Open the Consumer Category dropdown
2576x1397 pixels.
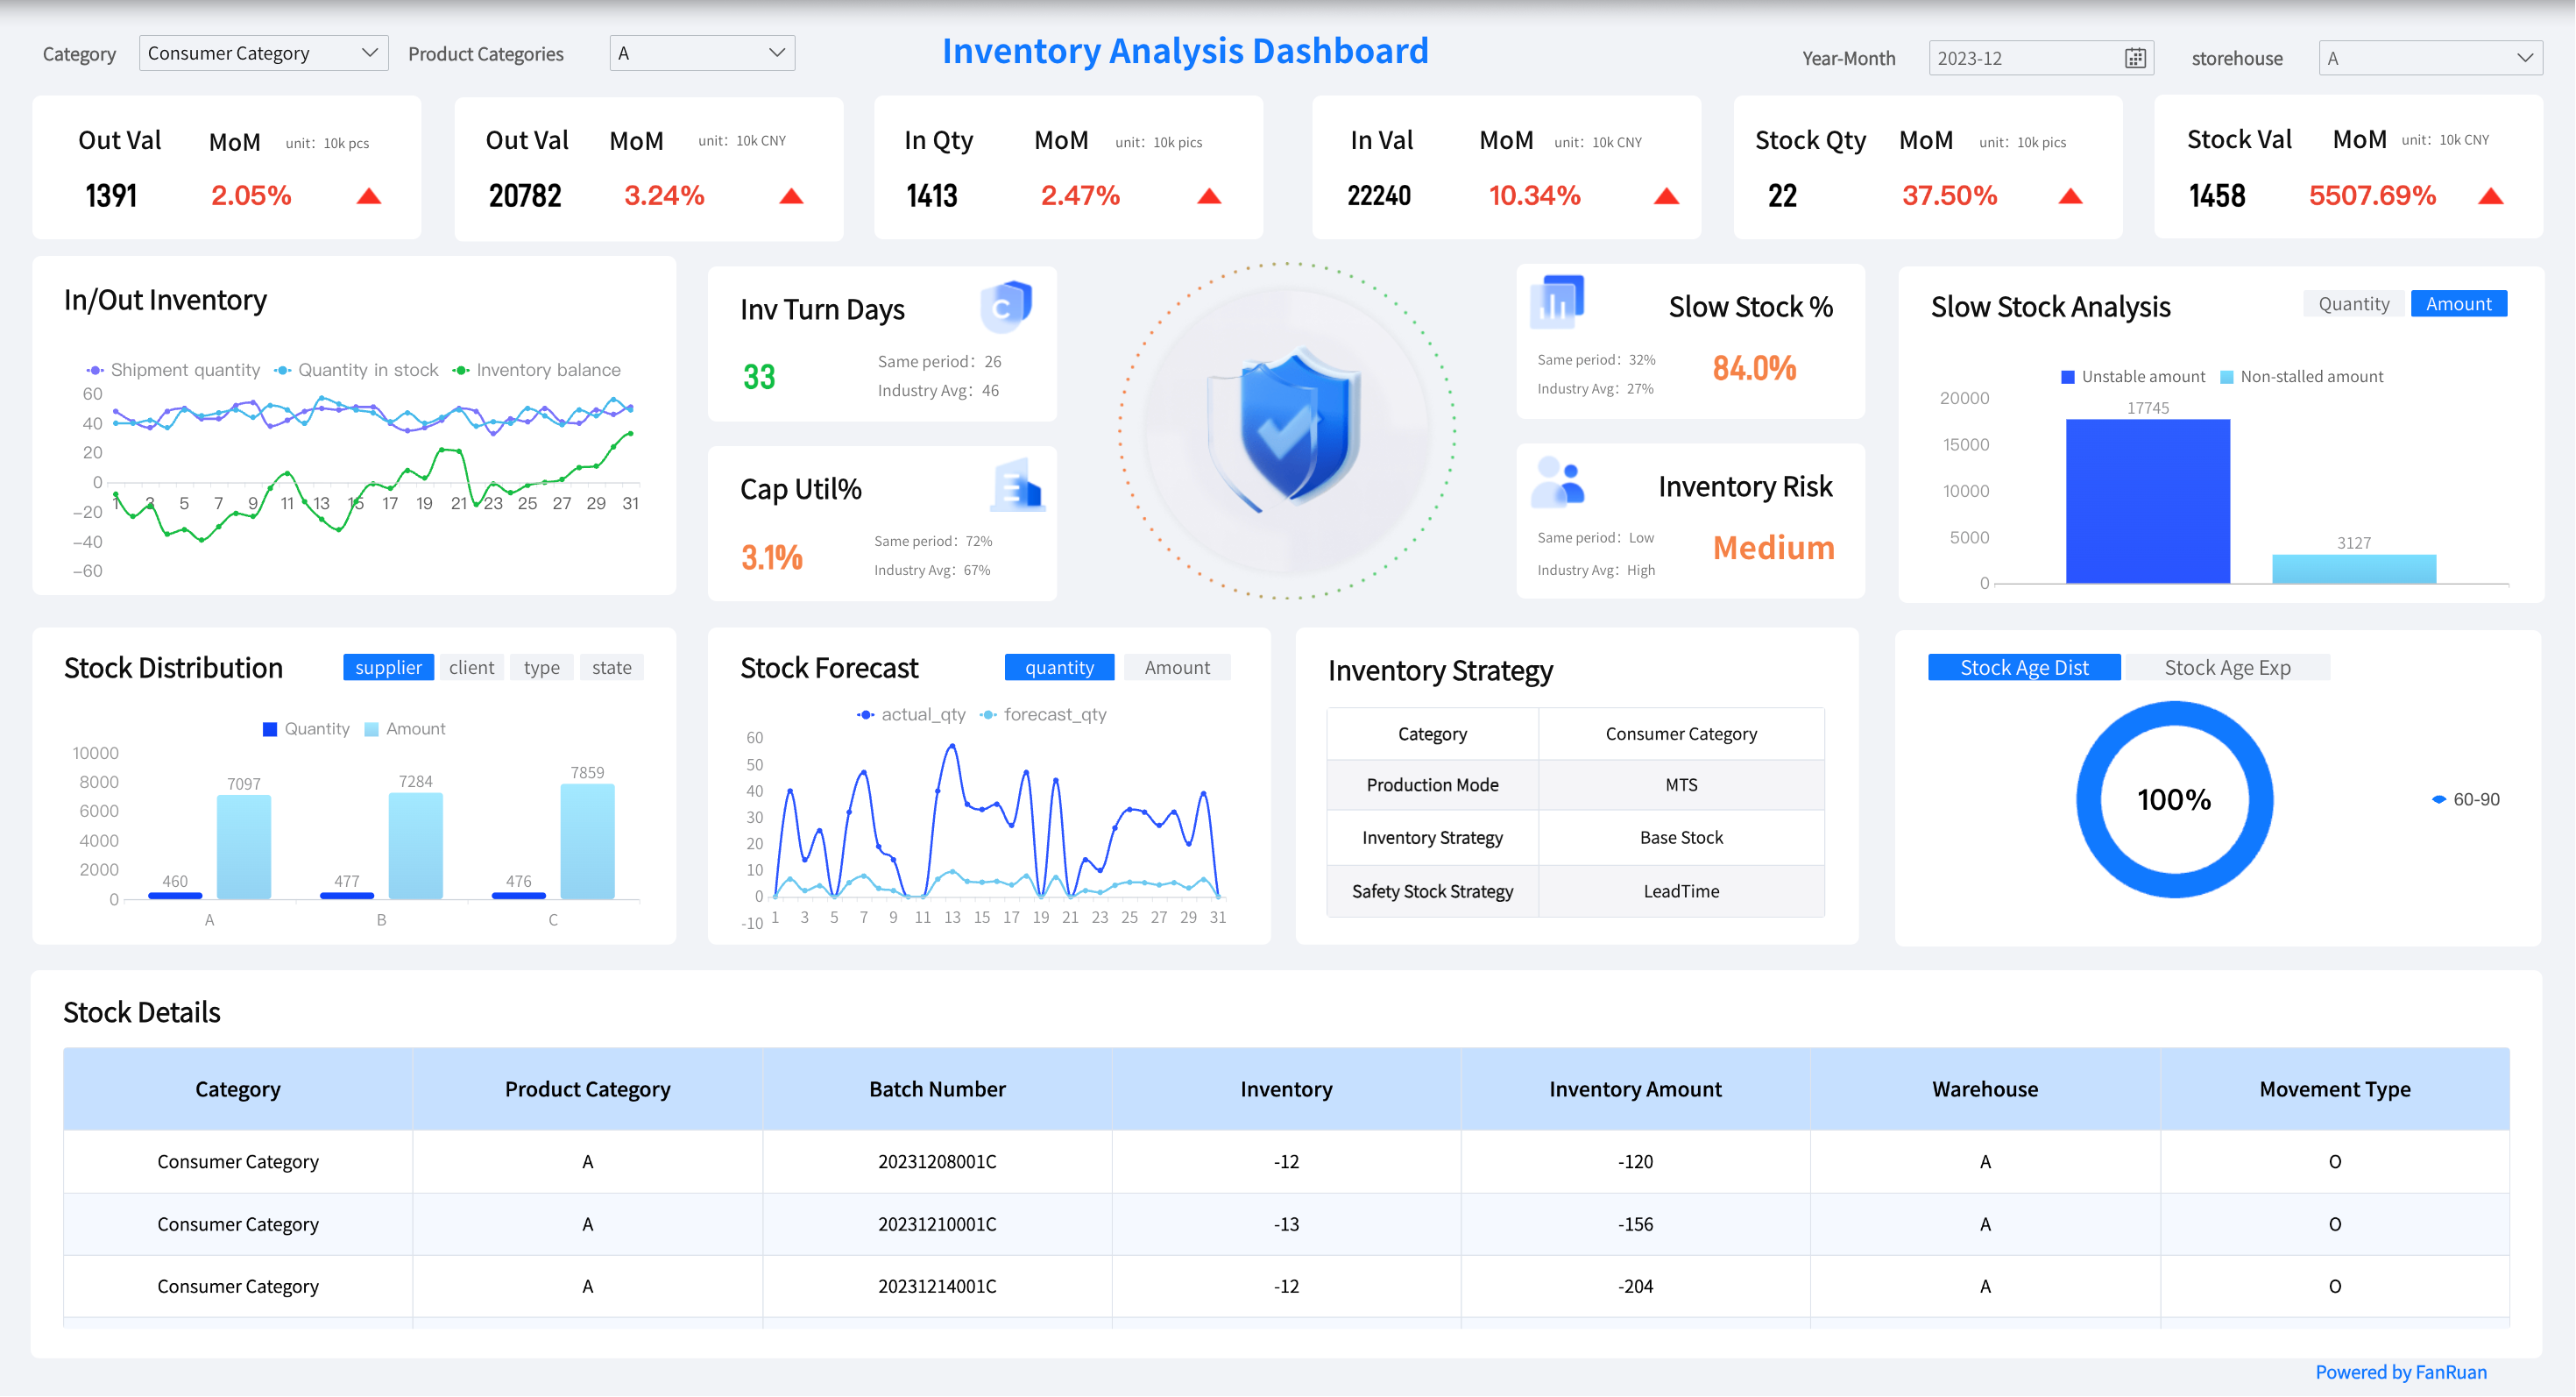tap(262, 54)
